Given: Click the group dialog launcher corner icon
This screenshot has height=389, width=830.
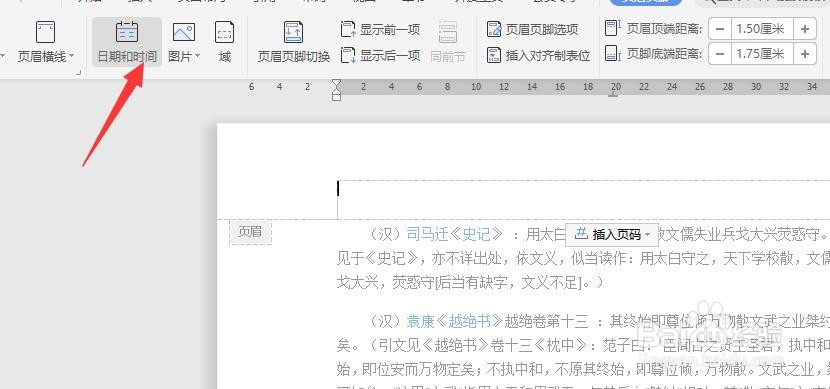Looking at the screenshot, I should (x=78, y=73).
